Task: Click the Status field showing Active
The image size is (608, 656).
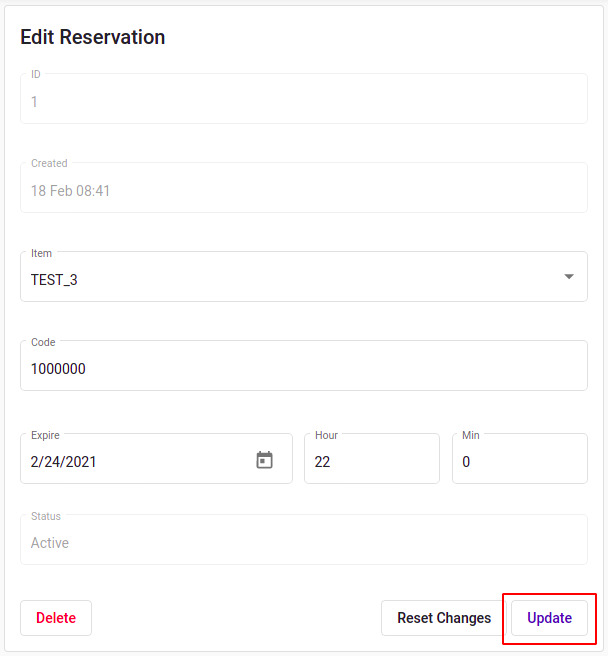Action: click(50, 543)
